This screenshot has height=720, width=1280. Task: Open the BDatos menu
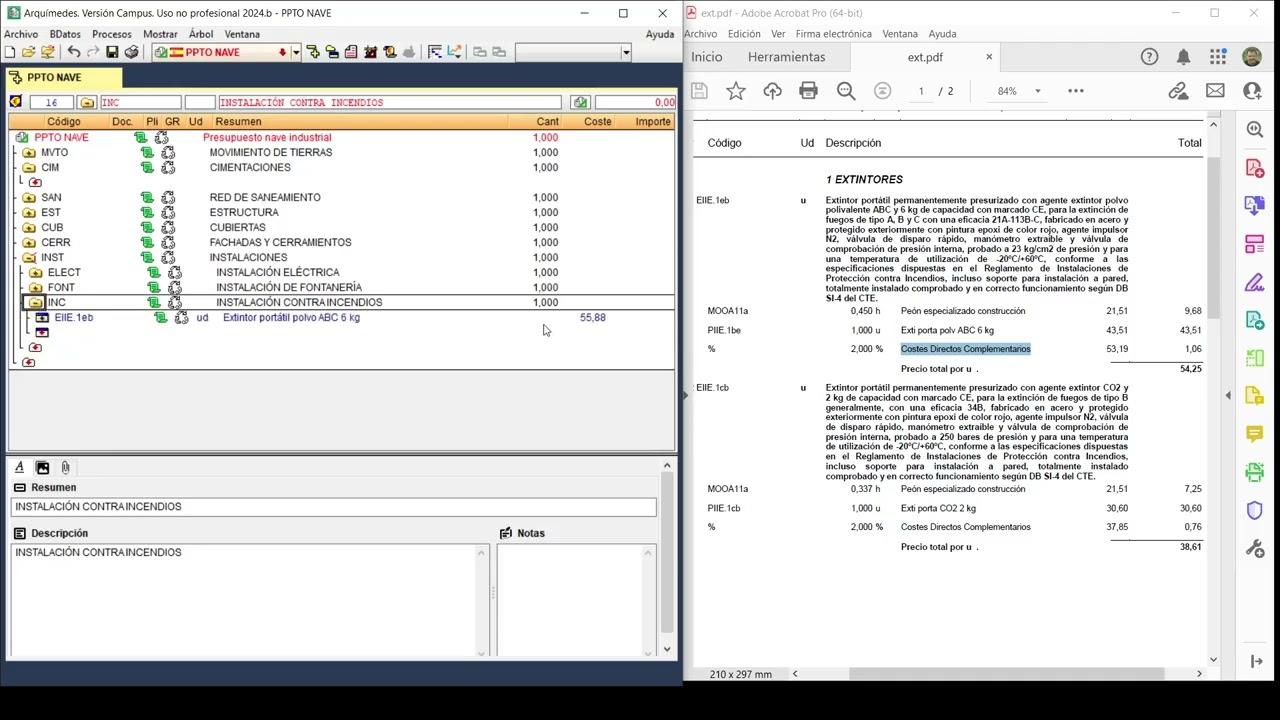[x=65, y=34]
